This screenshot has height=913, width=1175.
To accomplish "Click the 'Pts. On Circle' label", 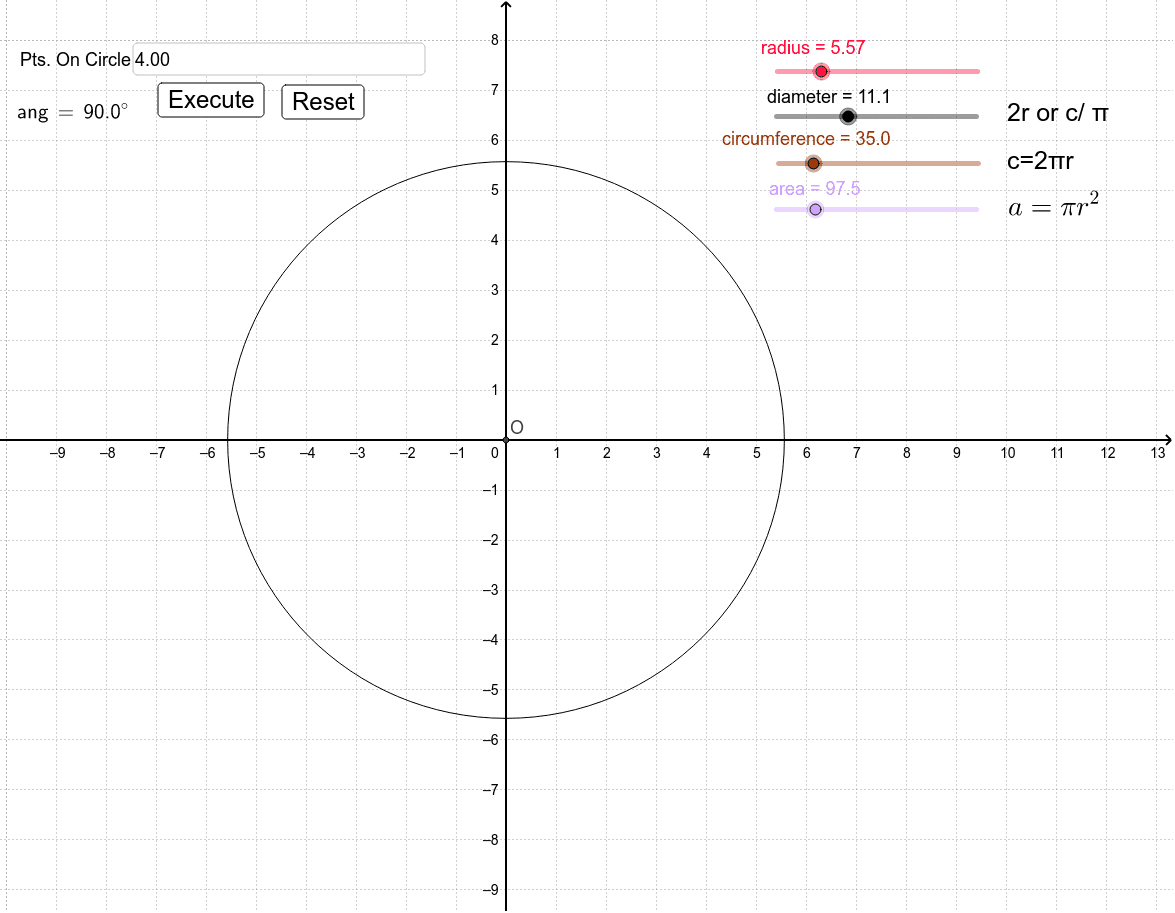I will tap(75, 60).
